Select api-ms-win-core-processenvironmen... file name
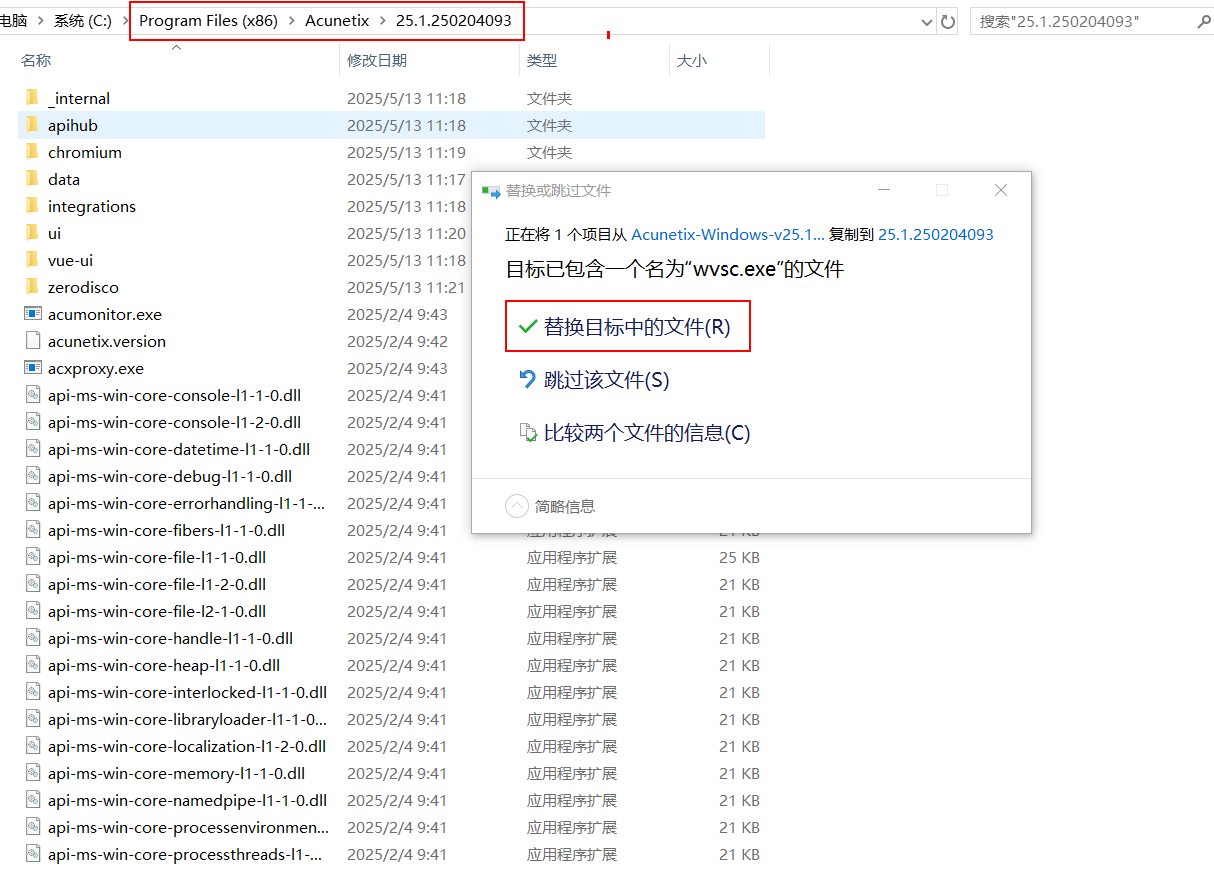The height and width of the screenshot is (871, 1214). [x=188, y=827]
